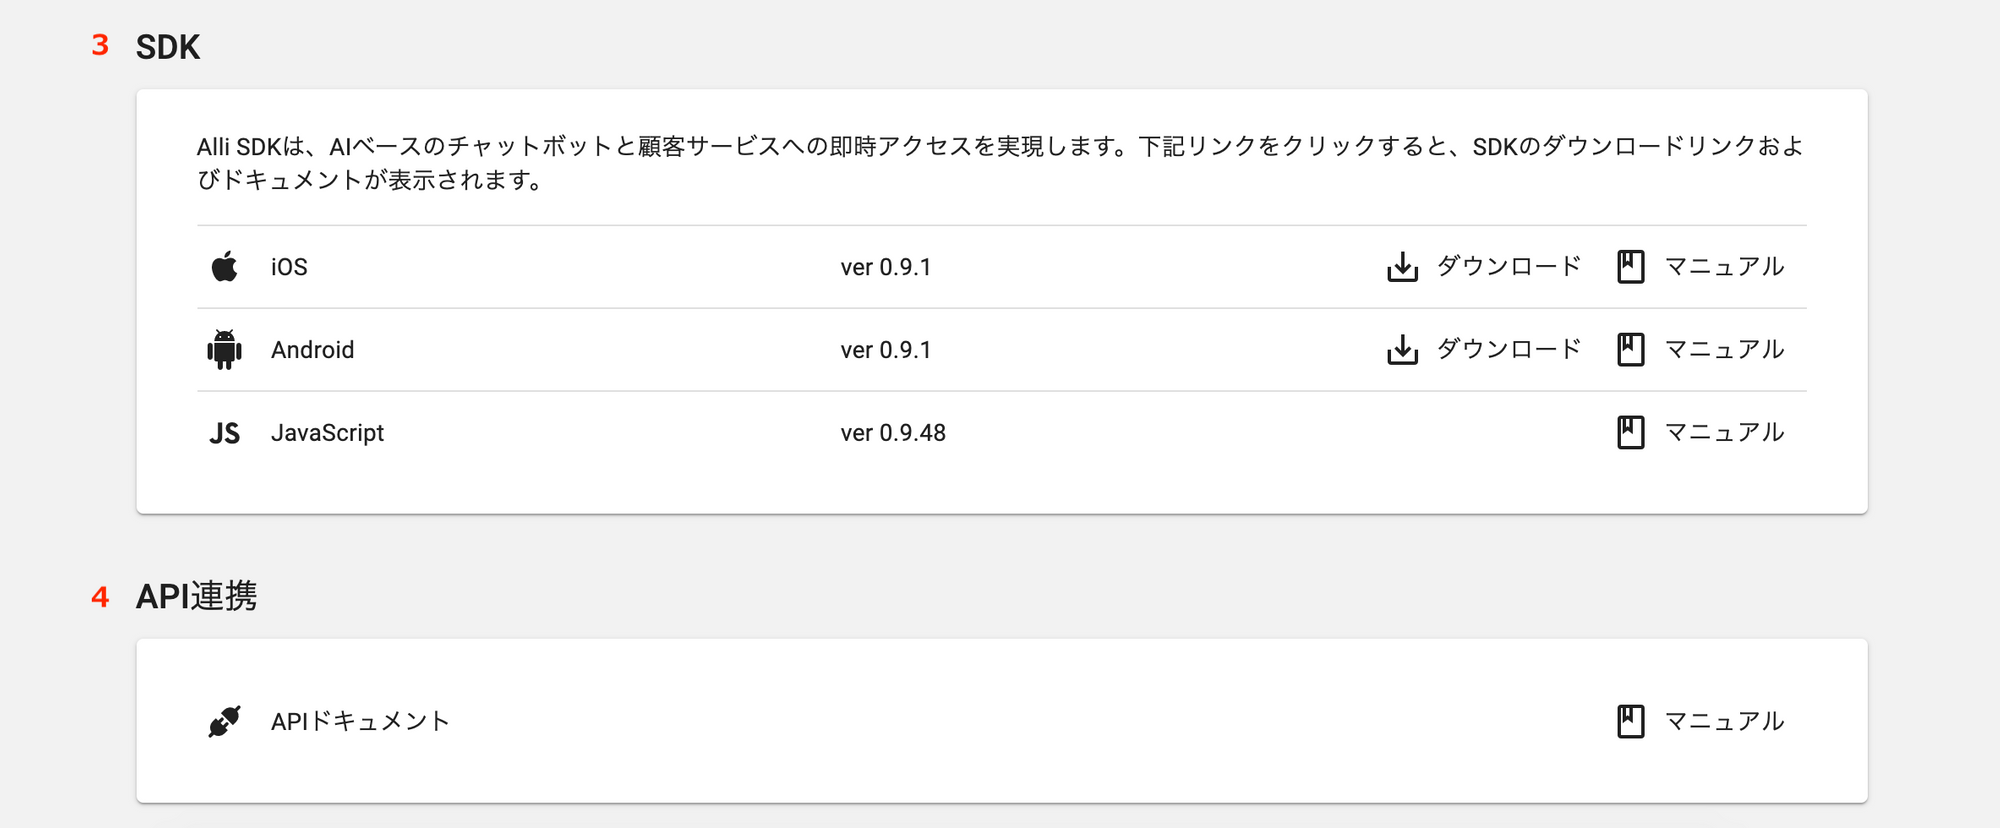Click the API連携 section heading
2000x828 pixels.
click(196, 596)
